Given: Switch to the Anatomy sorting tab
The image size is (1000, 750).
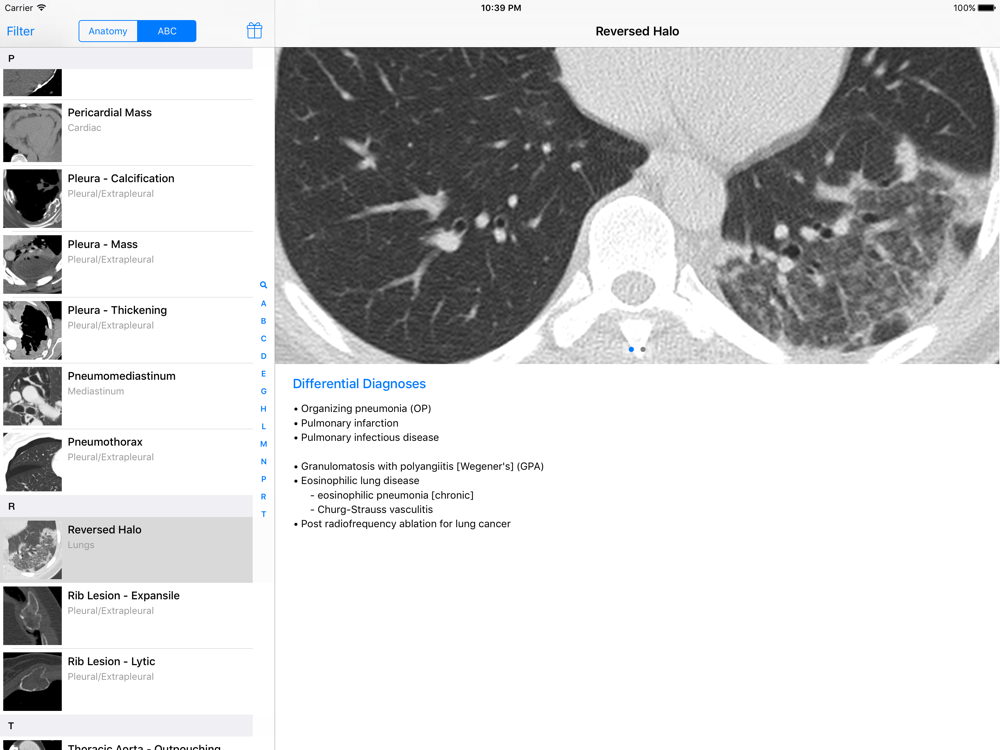Looking at the screenshot, I should coord(108,31).
